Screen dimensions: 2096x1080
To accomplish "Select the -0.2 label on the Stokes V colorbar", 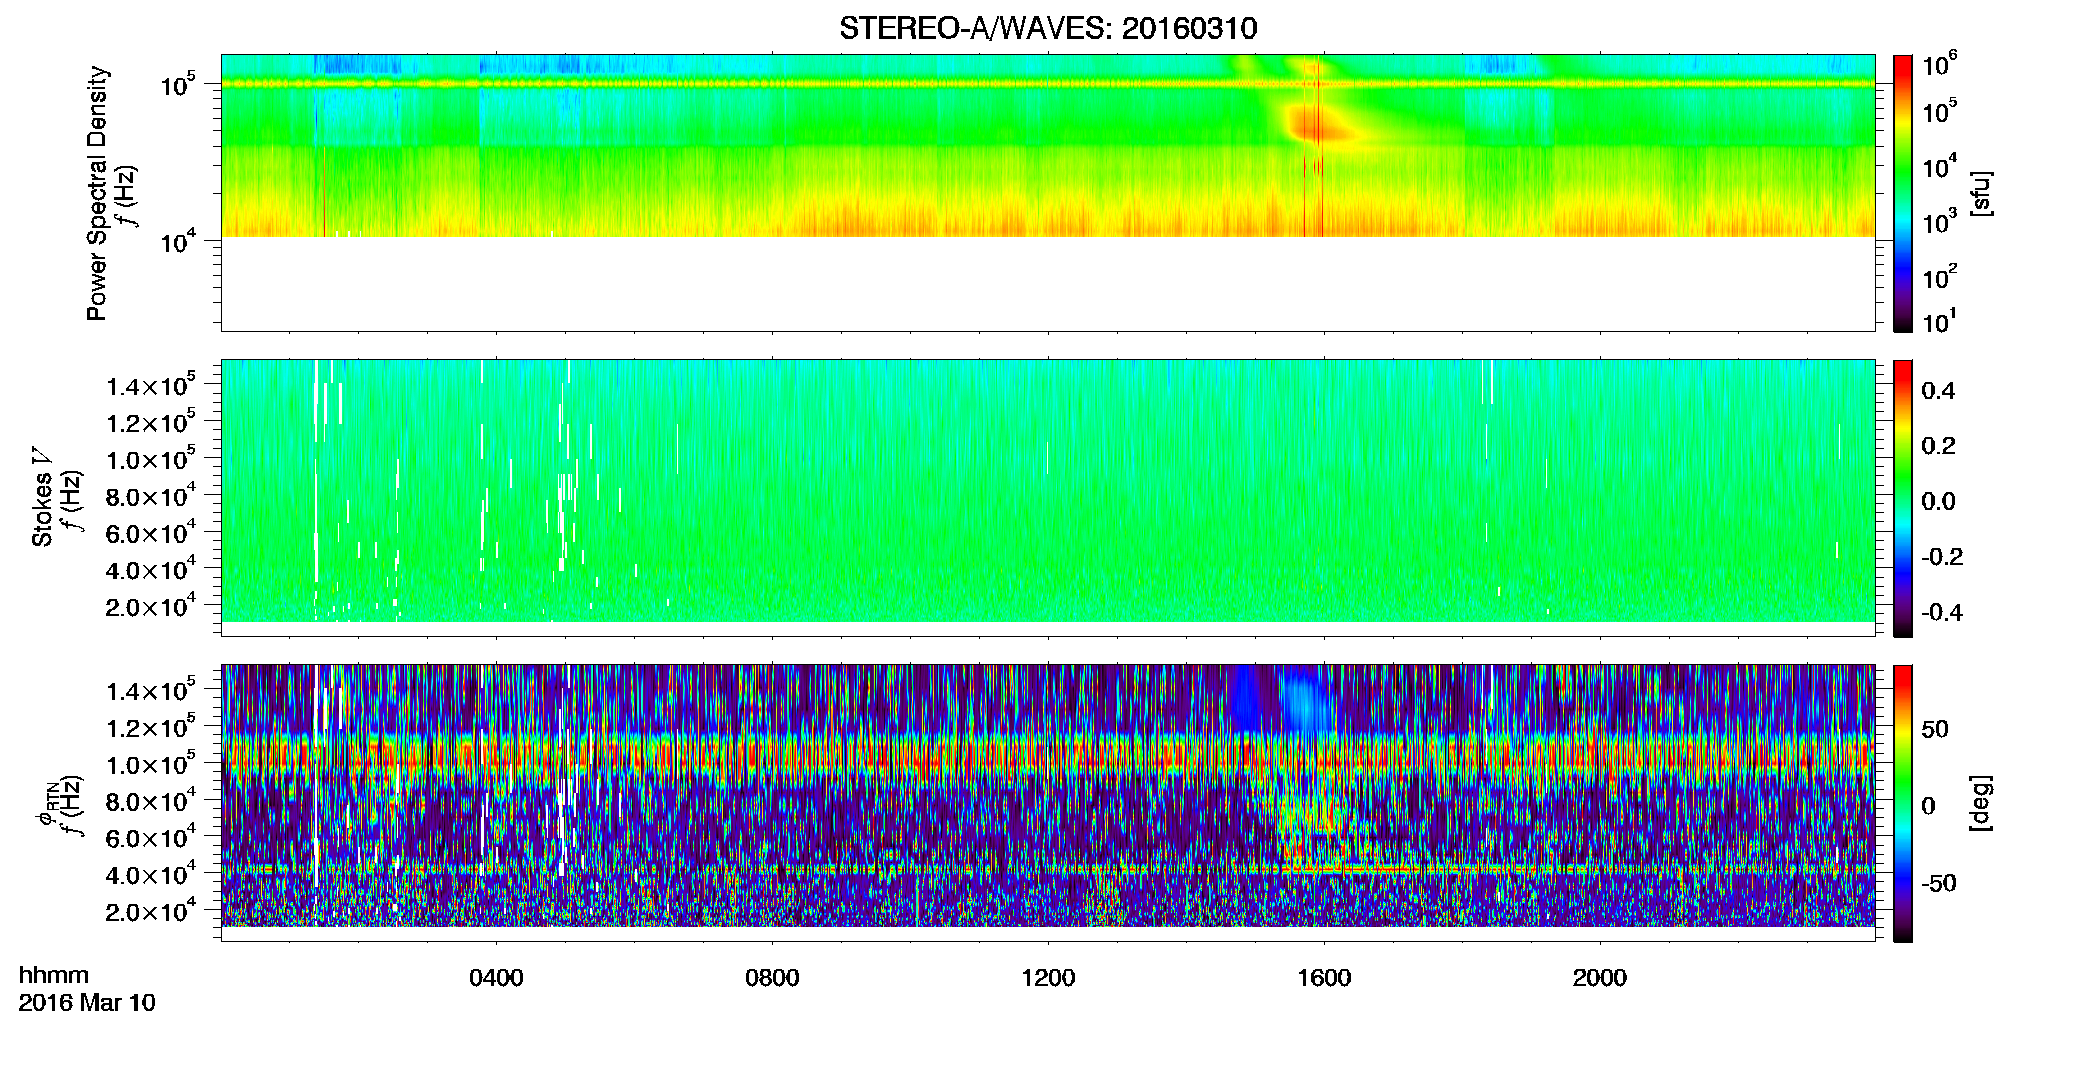I will coord(1941,557).
